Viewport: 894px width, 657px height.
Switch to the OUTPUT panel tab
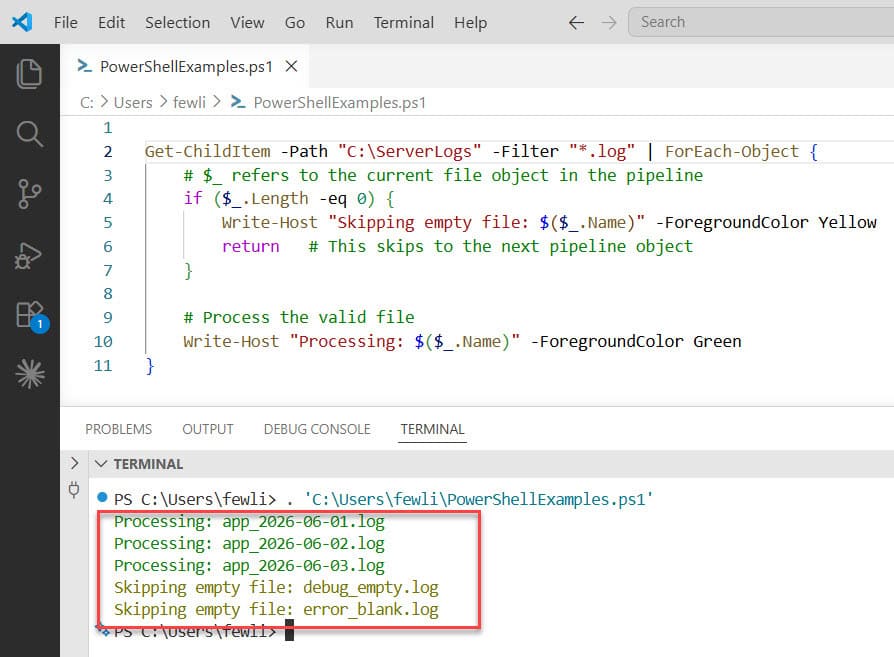click(208, 429)
